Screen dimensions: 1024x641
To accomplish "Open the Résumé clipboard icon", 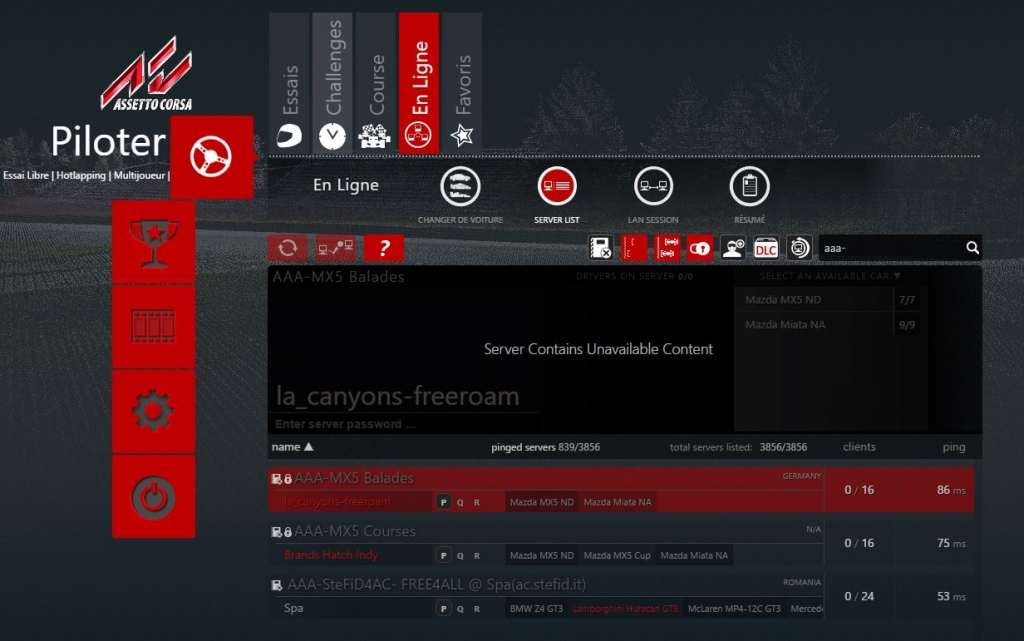I will coord(749,186).
